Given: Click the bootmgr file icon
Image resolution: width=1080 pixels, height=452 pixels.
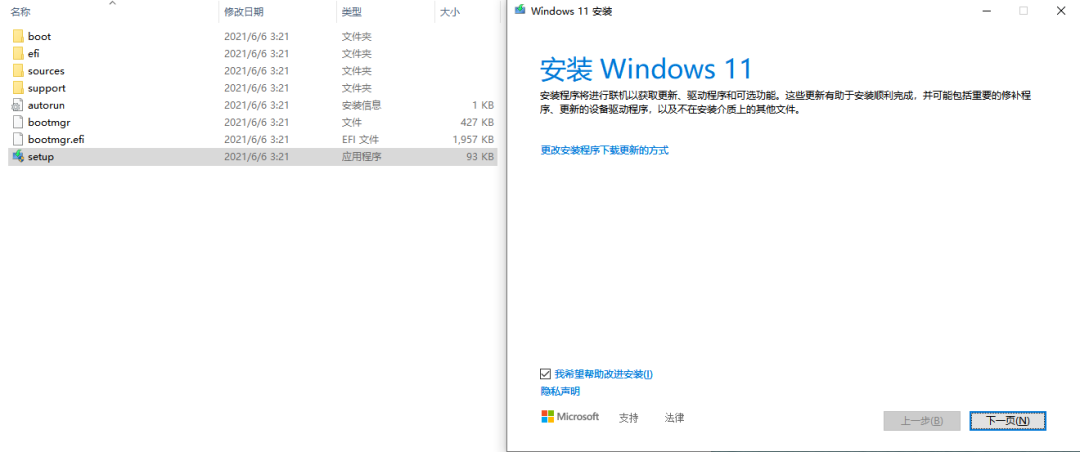Looking at the screenshot, I should (18, 122).
